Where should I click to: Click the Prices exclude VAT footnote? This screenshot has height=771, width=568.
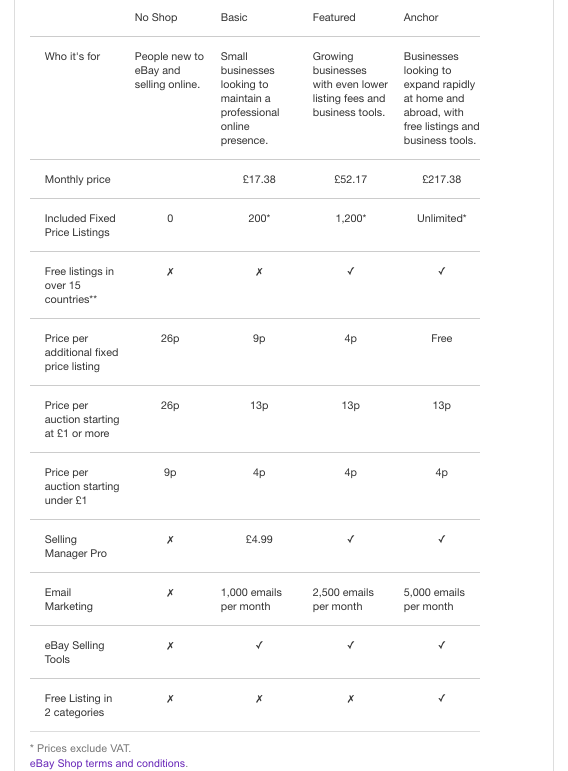(80, 748)
